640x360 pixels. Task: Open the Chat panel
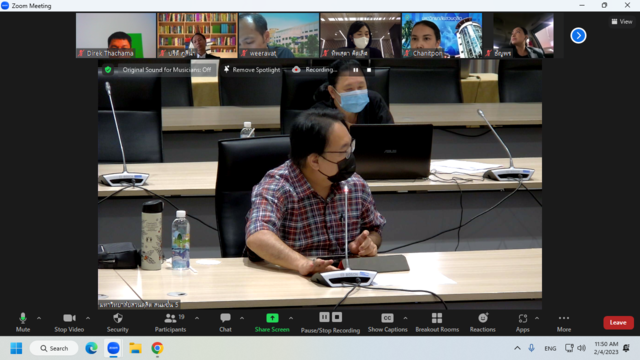tap(225, 322)
